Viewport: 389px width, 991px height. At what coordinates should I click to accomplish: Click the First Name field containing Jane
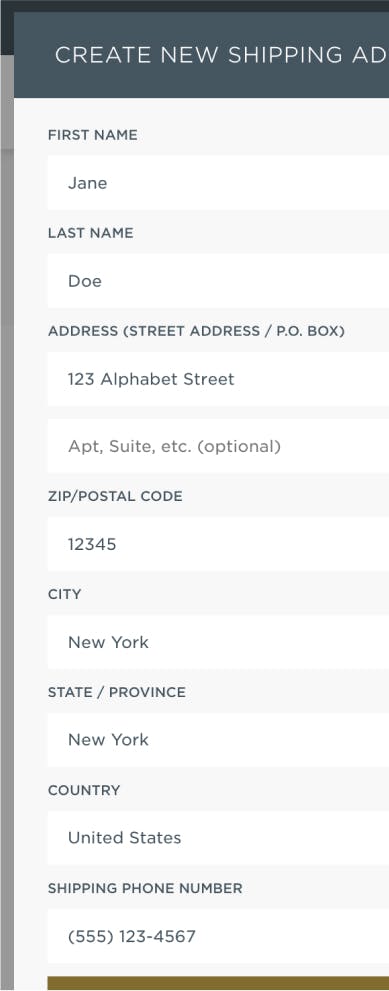point(218,183)
